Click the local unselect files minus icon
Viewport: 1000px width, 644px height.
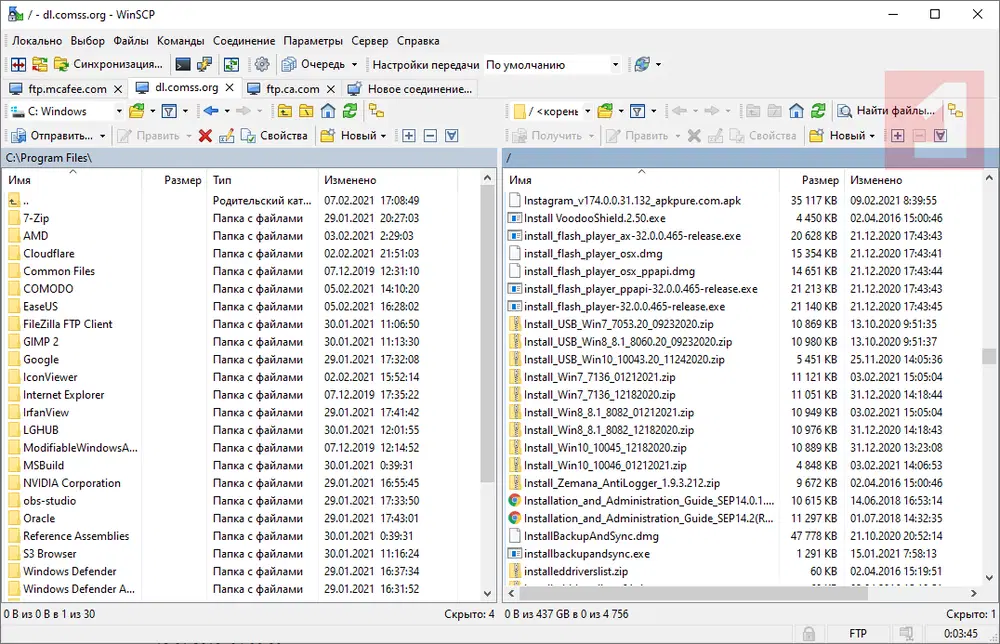pos(430,135)
